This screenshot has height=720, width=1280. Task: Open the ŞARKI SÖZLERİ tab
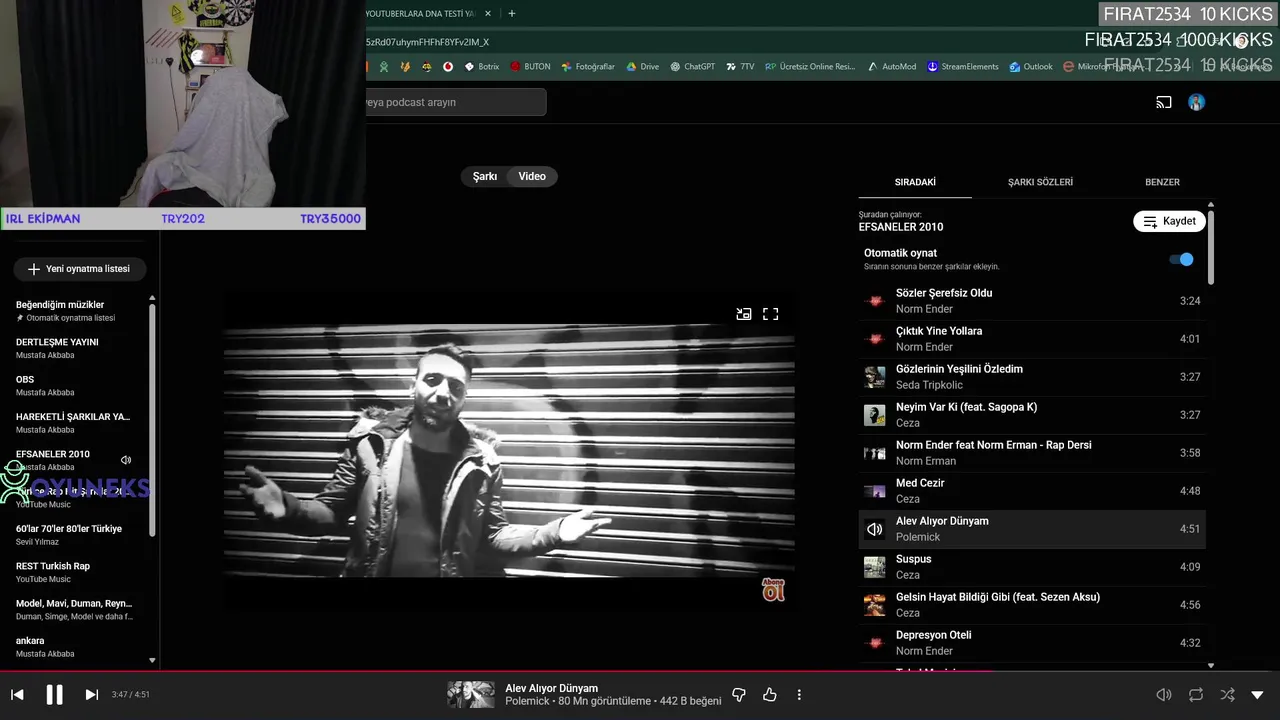pyautogui.click(x=1040, y=182)
